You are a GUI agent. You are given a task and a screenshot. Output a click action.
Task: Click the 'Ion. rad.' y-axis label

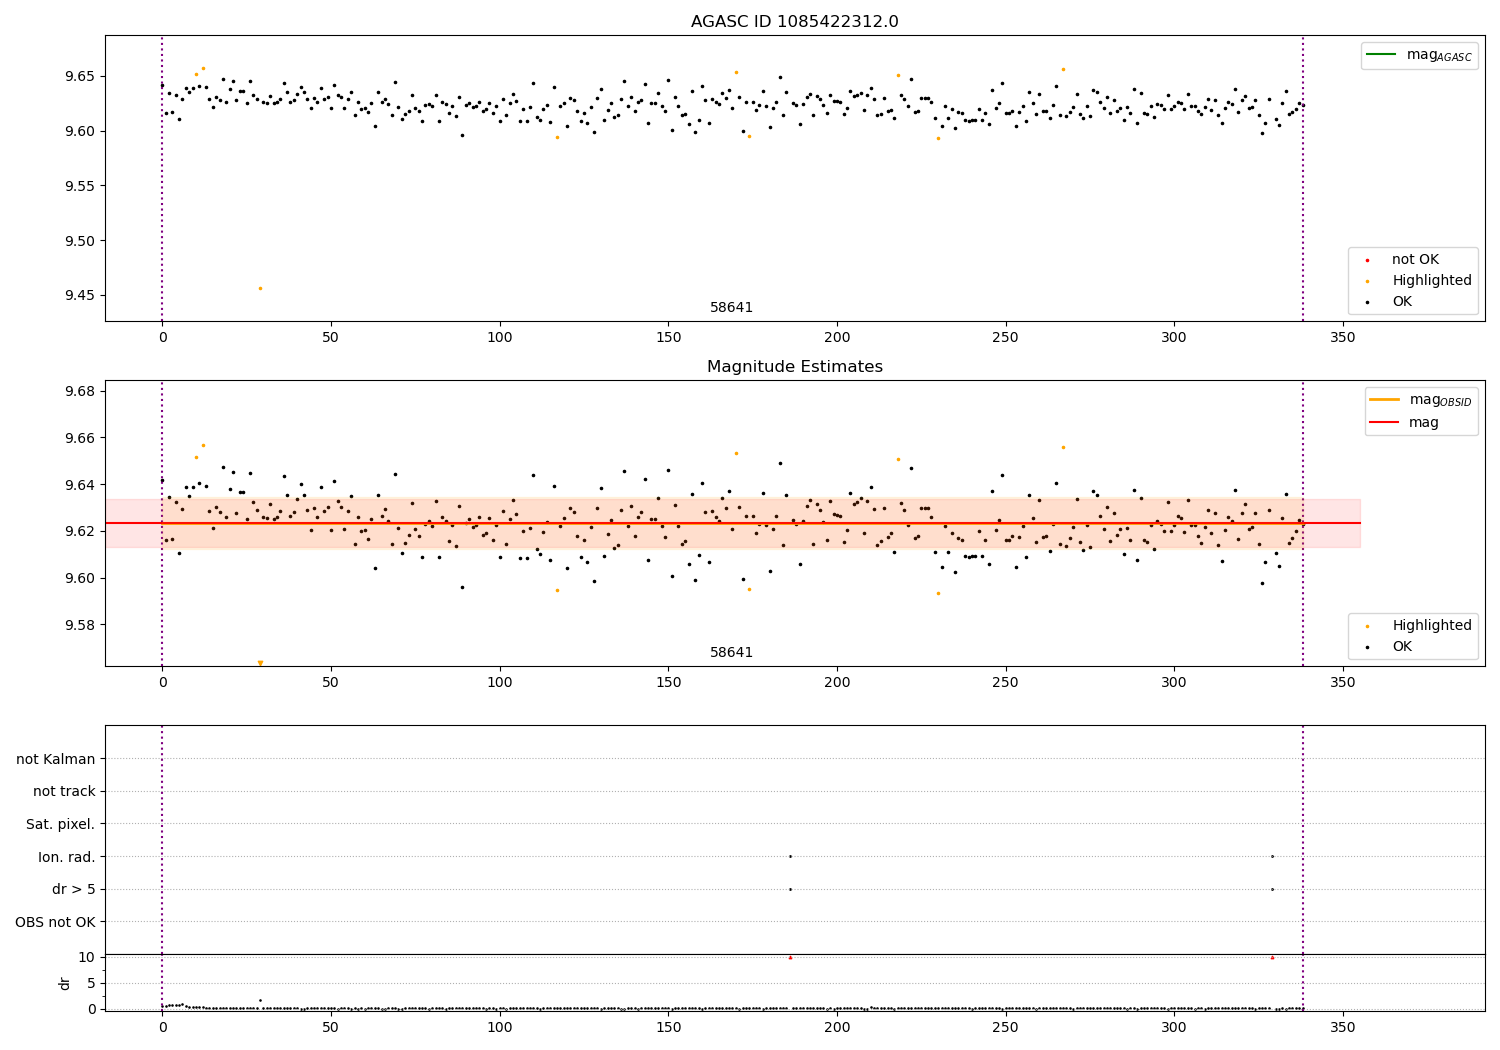point(67,857)
